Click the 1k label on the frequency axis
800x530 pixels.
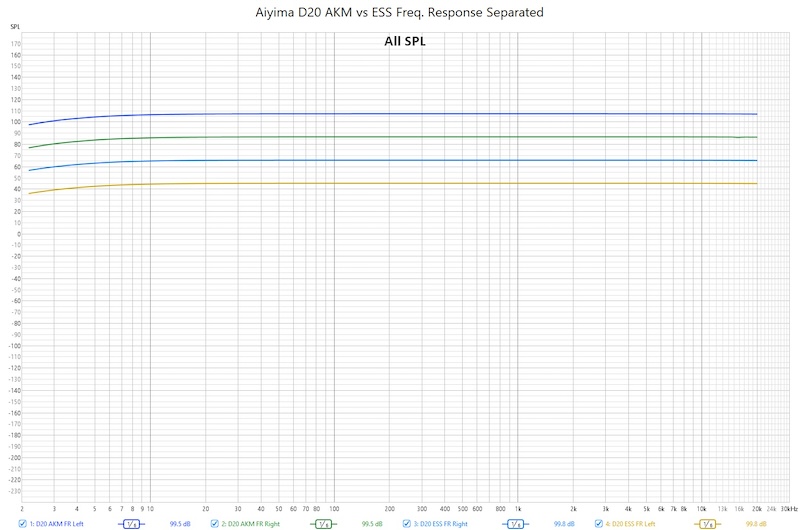517,509
